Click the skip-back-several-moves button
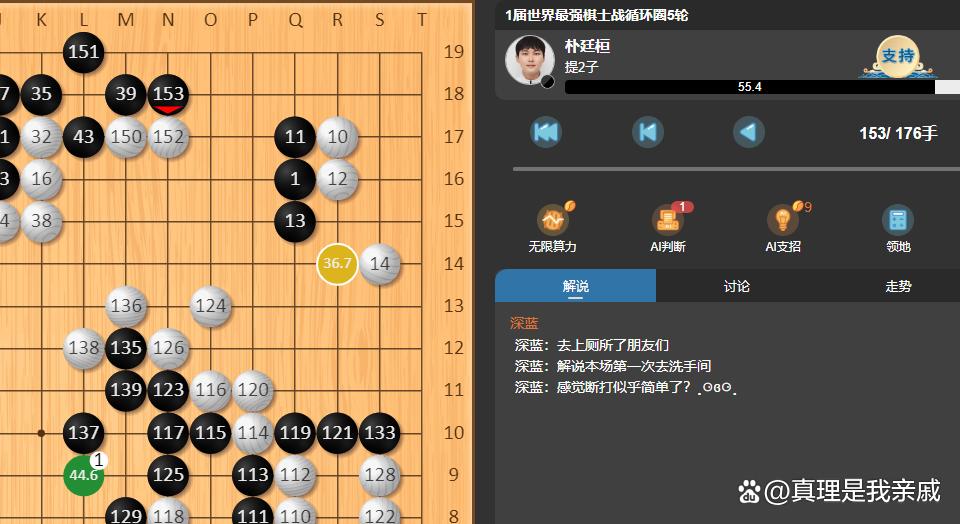Viewport: 960px width, 524px height. [x=647, y=132]
